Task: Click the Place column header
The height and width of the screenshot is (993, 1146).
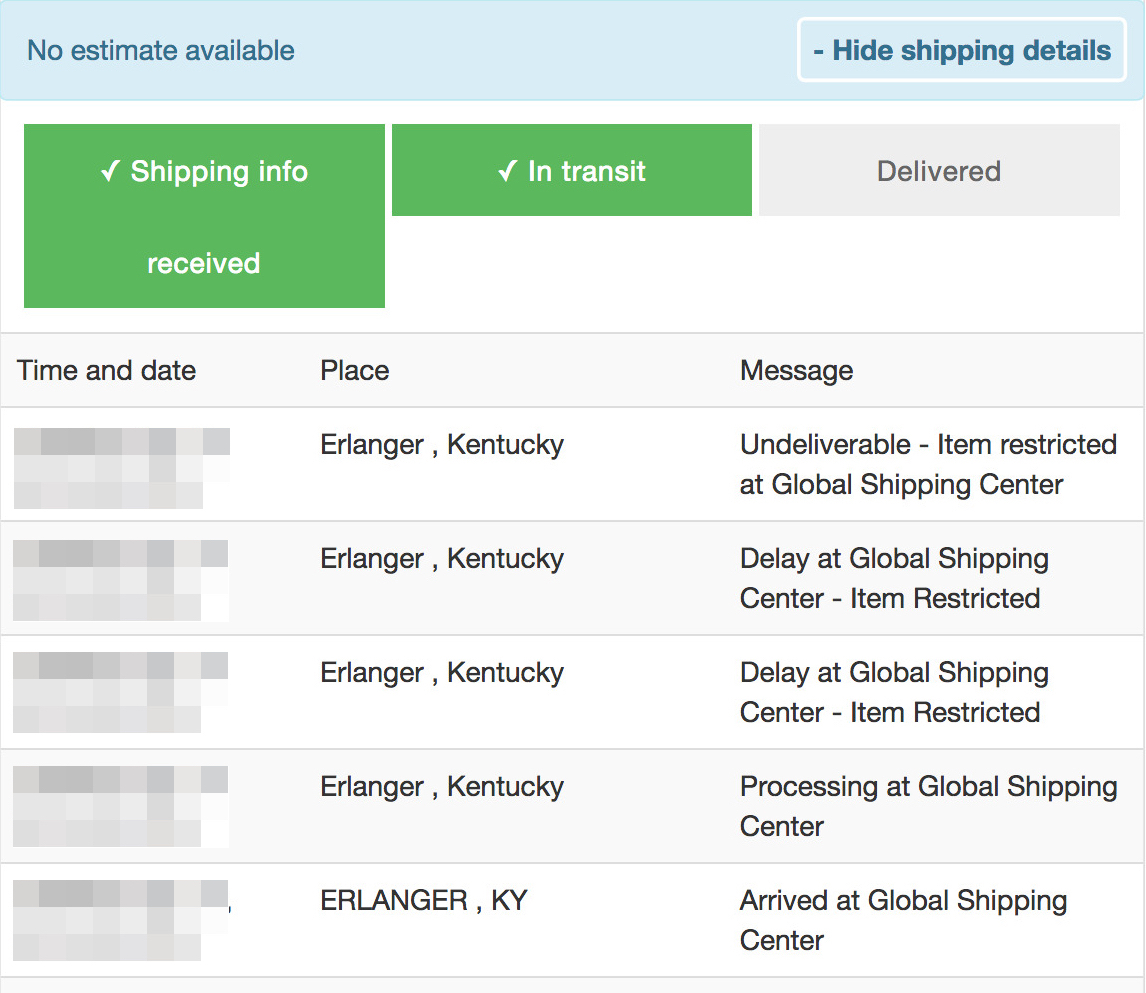Action: click(x=354, y=370)
